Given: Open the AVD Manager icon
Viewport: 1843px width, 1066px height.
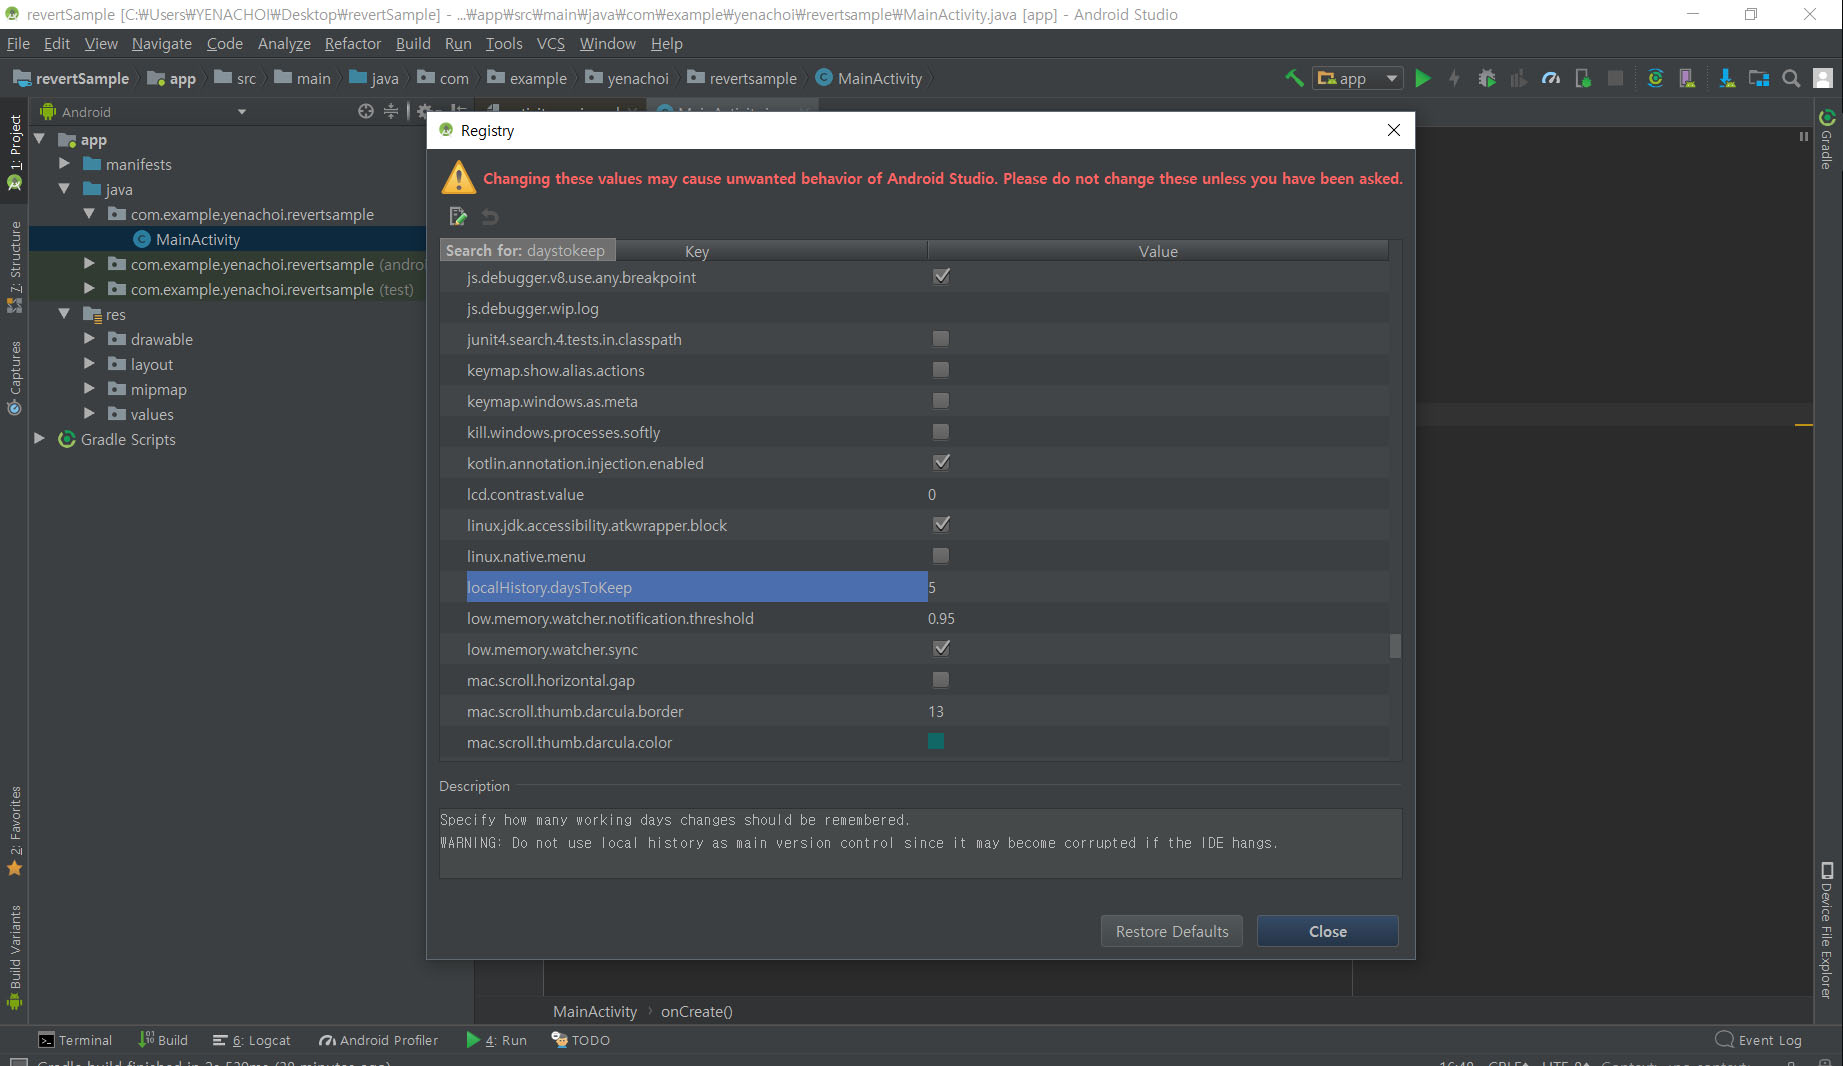Looking at the screenshot, I should [x=1687, y=78].
